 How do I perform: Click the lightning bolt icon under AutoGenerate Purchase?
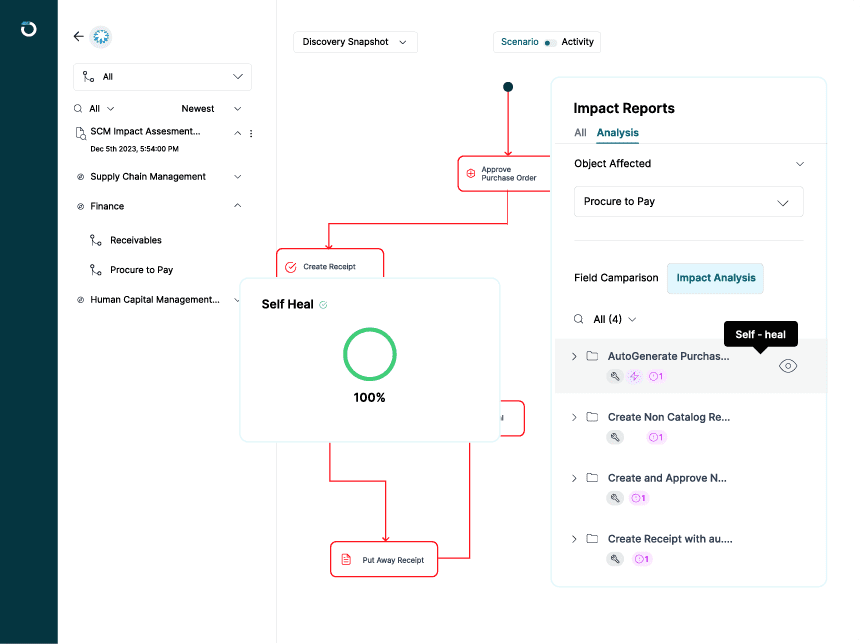point(634,377)
